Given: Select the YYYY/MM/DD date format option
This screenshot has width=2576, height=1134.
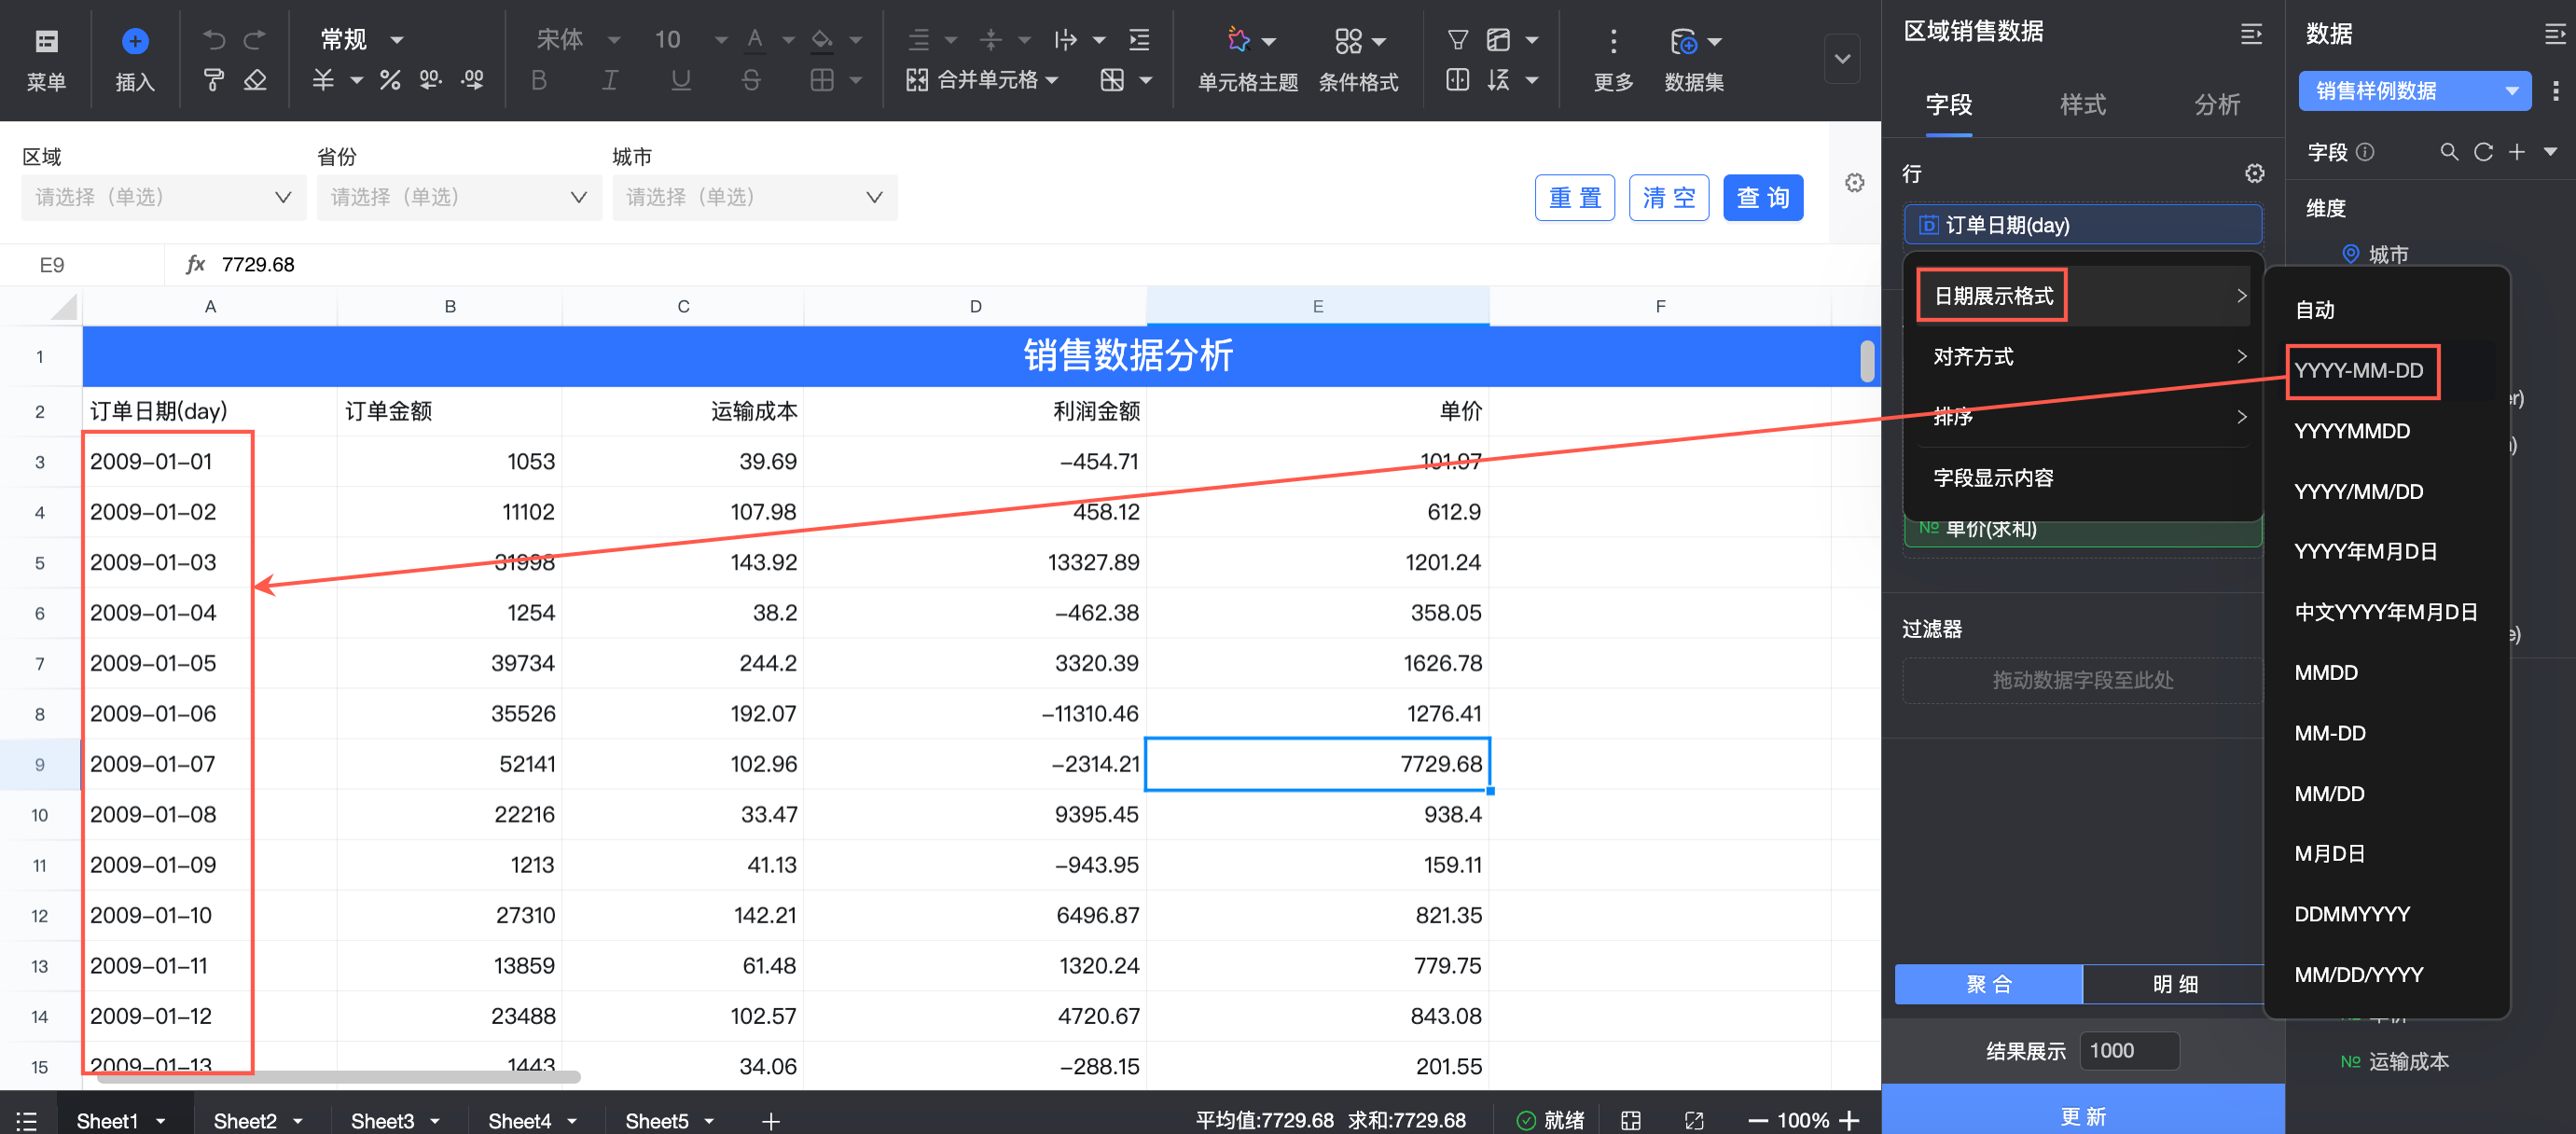Looking at the screenshot, I should [2358, 491].
